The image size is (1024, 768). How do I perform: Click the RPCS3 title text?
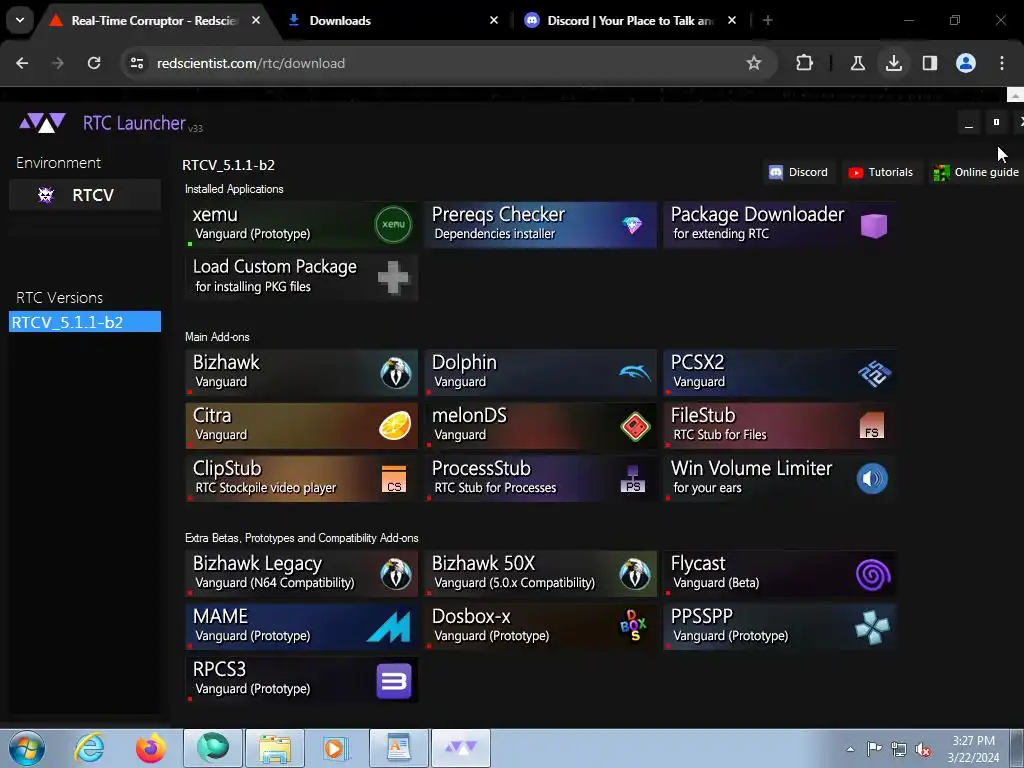[219, 669]
